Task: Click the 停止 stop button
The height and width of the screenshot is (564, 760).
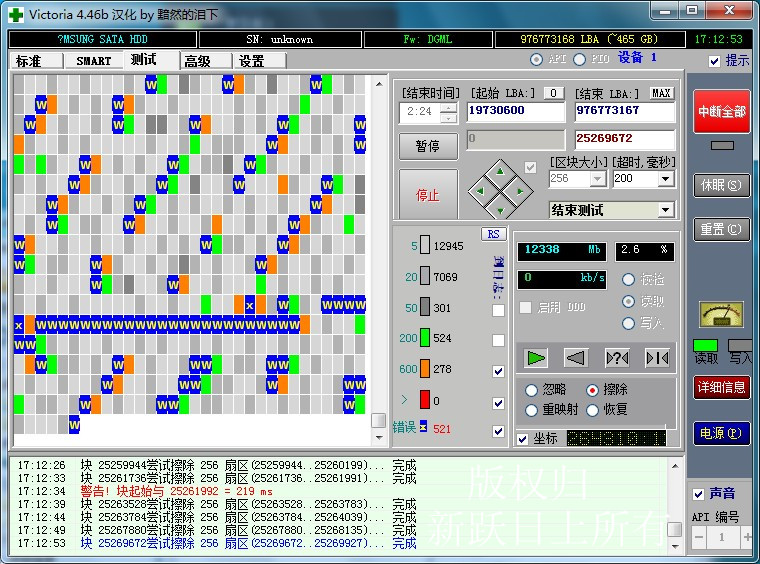Action: (428, 195)
